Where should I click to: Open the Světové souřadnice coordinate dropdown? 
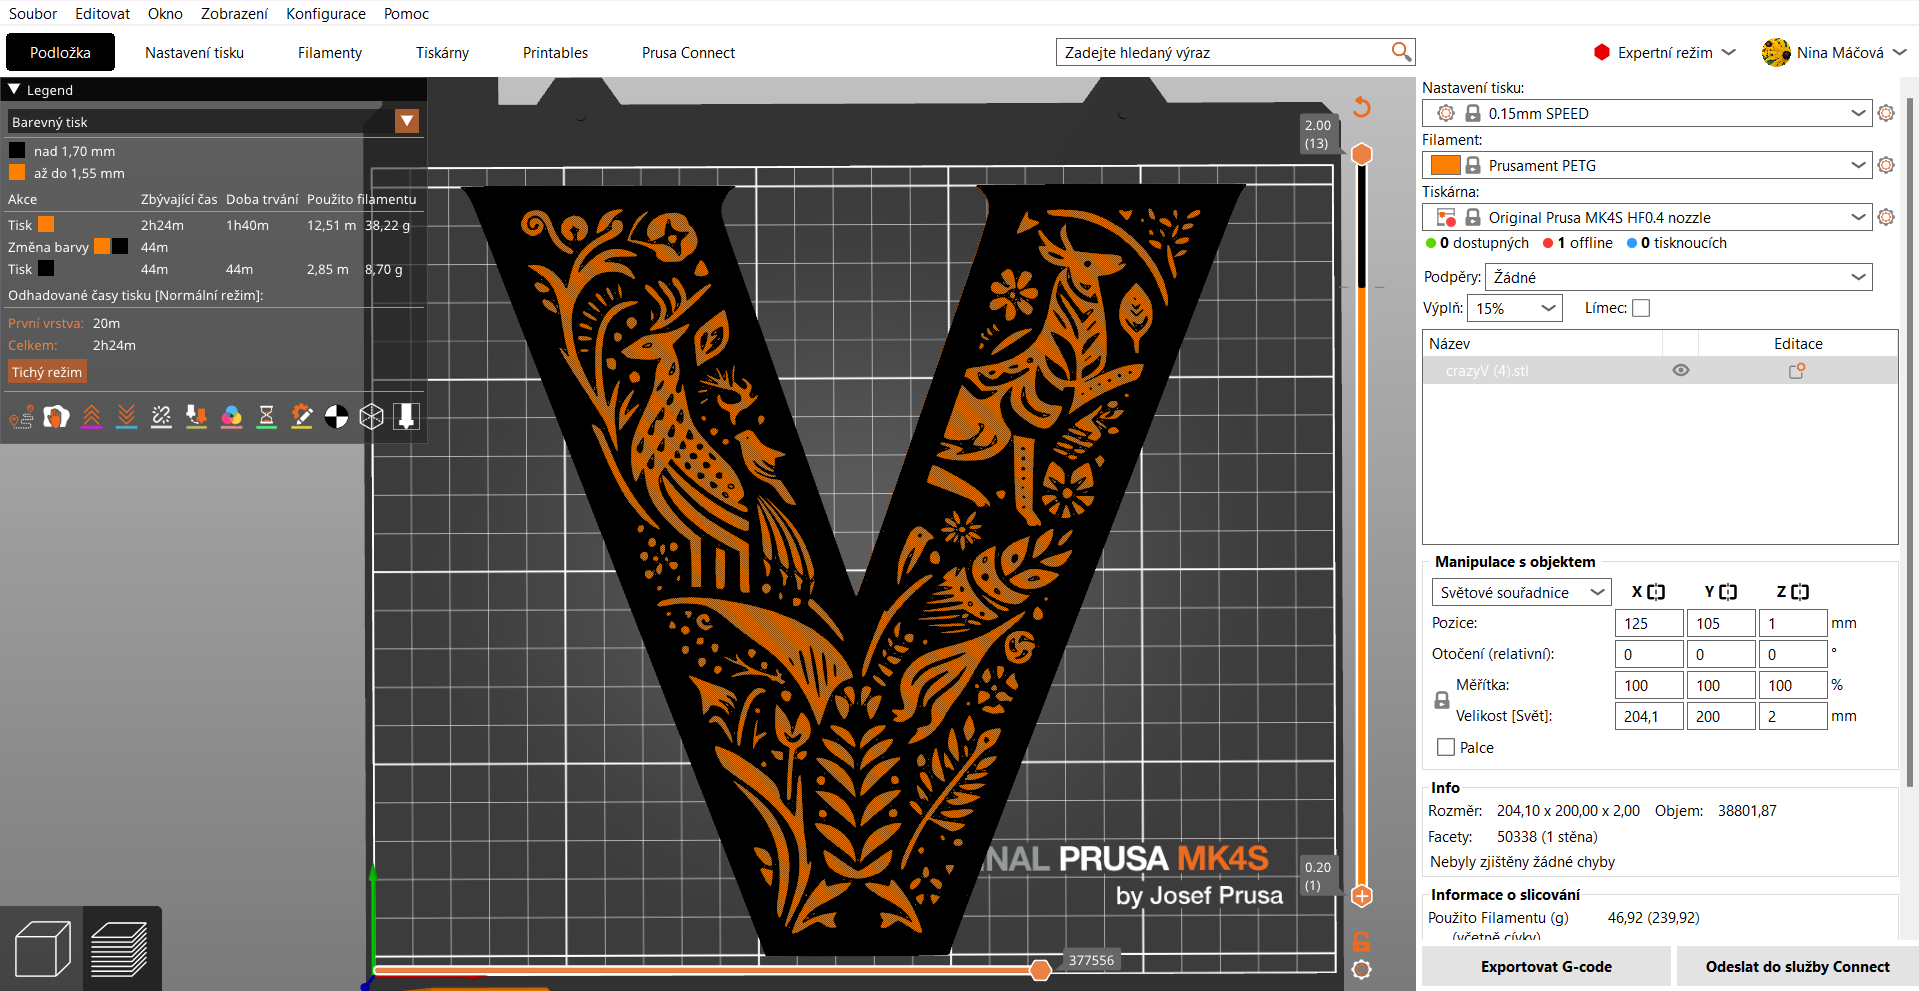(x=1520, y=592)
